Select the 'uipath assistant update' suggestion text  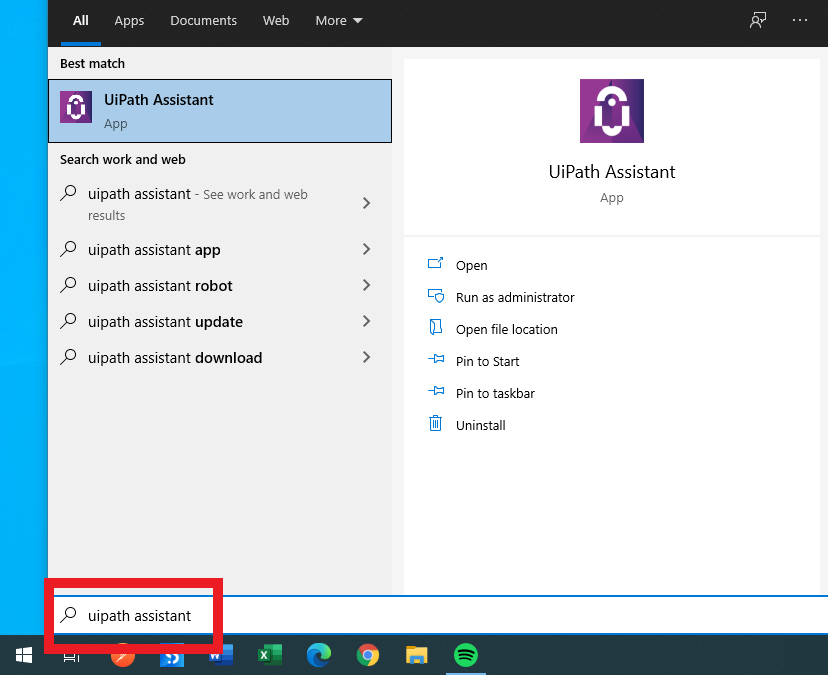pos(165,322)
